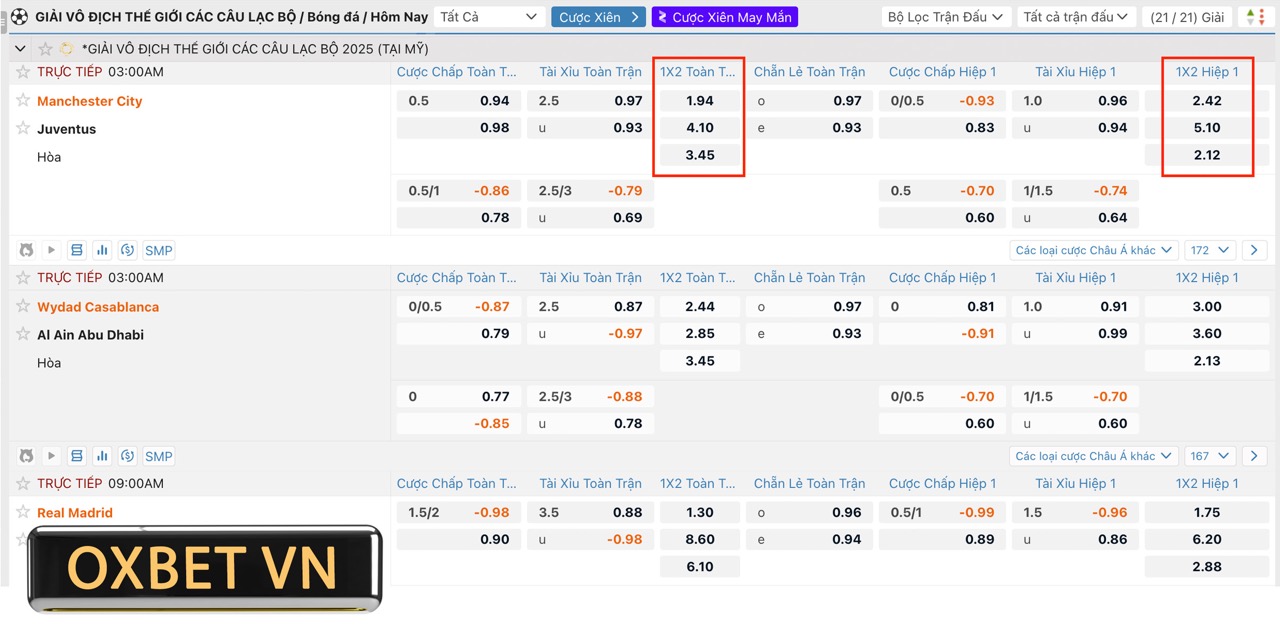Image resolution: width=1280 pixels, height=640 pixels.
Task: Open the 'Tất Cả' dropdown
Action: coord(489,17)
